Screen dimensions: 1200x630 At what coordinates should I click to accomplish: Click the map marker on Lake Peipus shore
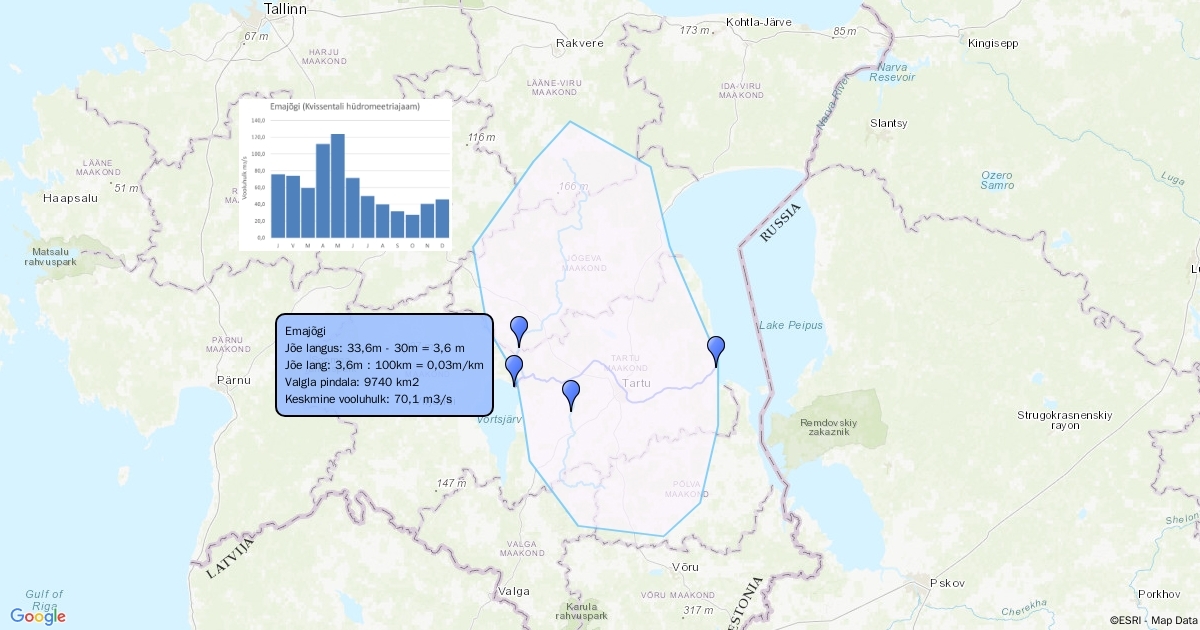click(x=716, y=350)
